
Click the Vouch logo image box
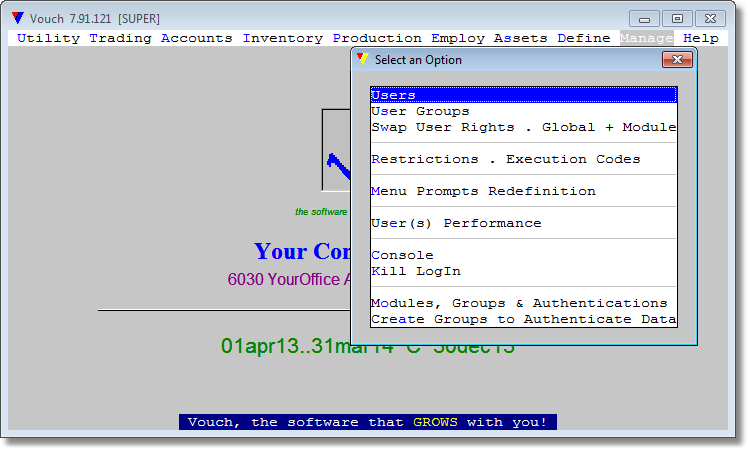point(336,150)
